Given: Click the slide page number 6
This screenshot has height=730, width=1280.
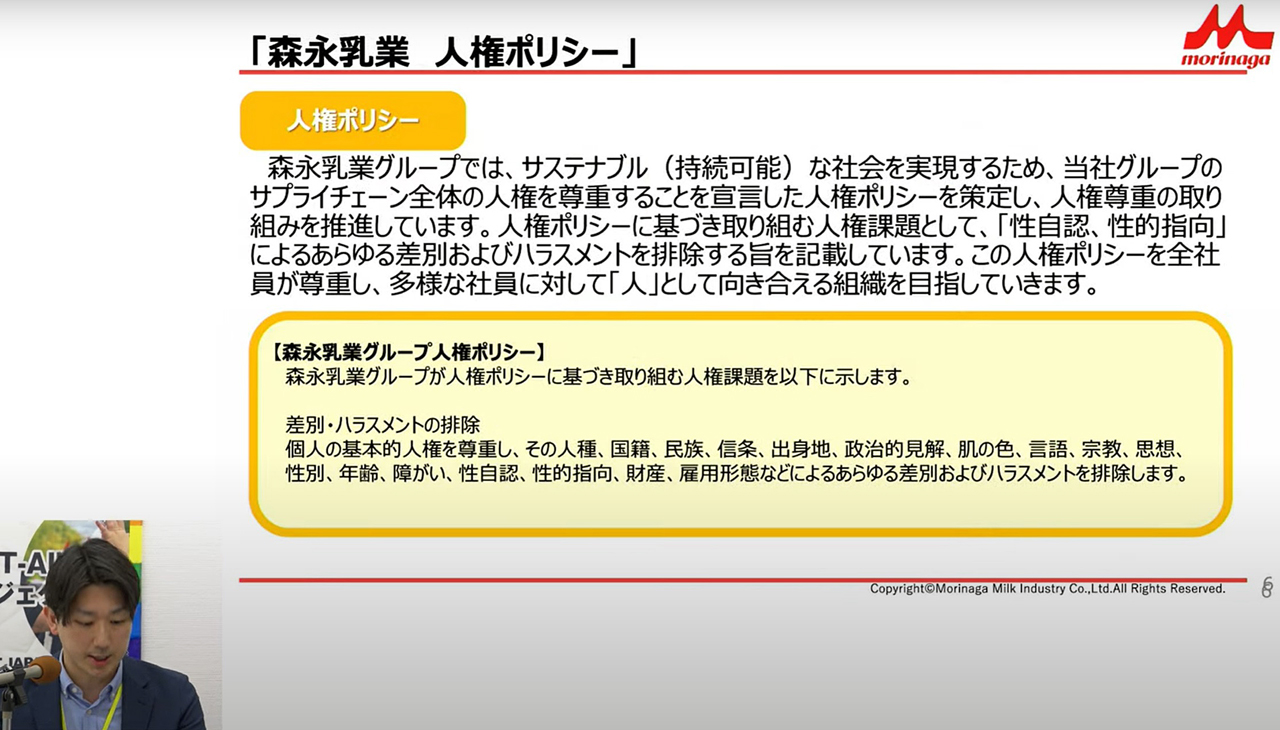Looking at the screenshot, I should [1267, 587].
